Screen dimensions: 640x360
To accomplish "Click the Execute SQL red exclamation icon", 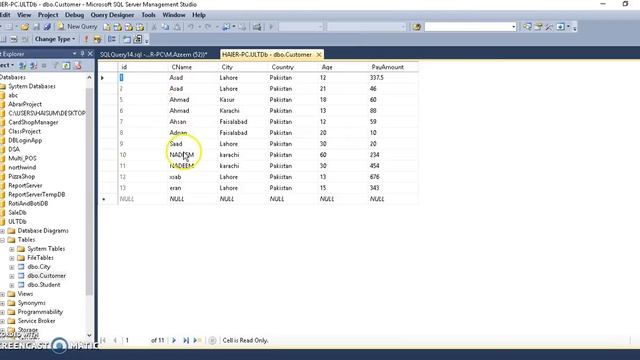I will pos(86,39).
